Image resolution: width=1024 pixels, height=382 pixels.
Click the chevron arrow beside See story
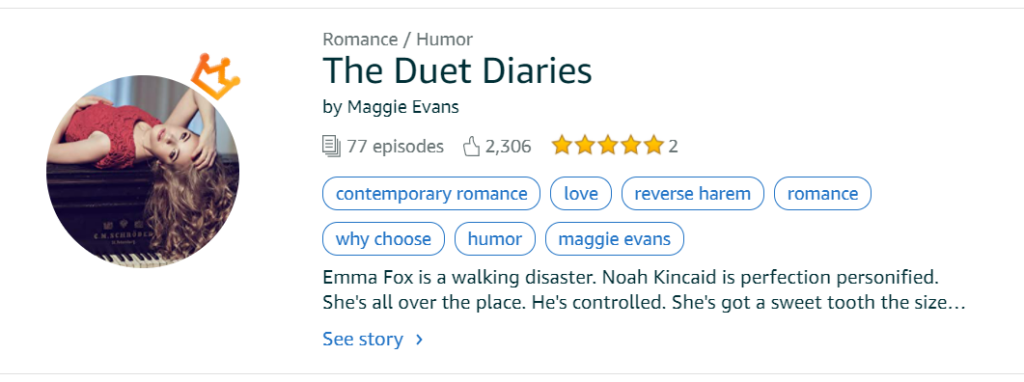click(419, 340)
